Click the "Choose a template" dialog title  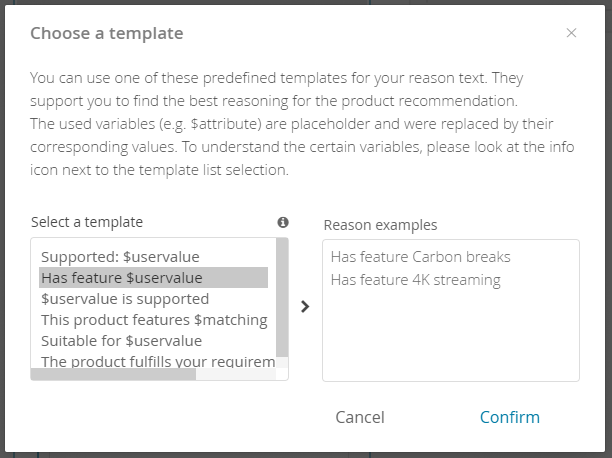click(x=106, y=33)
